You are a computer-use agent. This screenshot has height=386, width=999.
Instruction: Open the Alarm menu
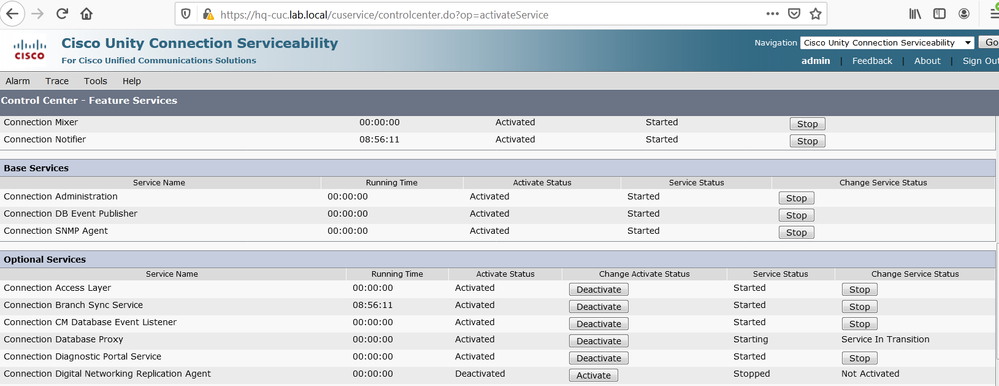18,81
